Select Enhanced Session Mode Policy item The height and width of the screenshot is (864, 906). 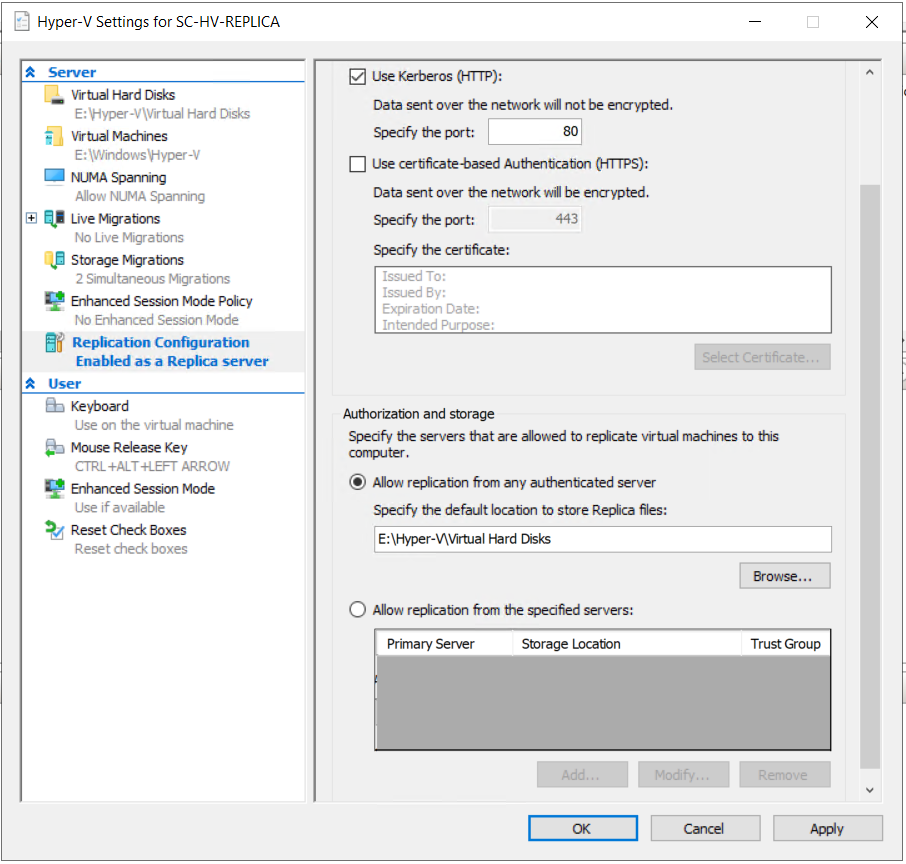pyautogui.click(x=162, y=301)
